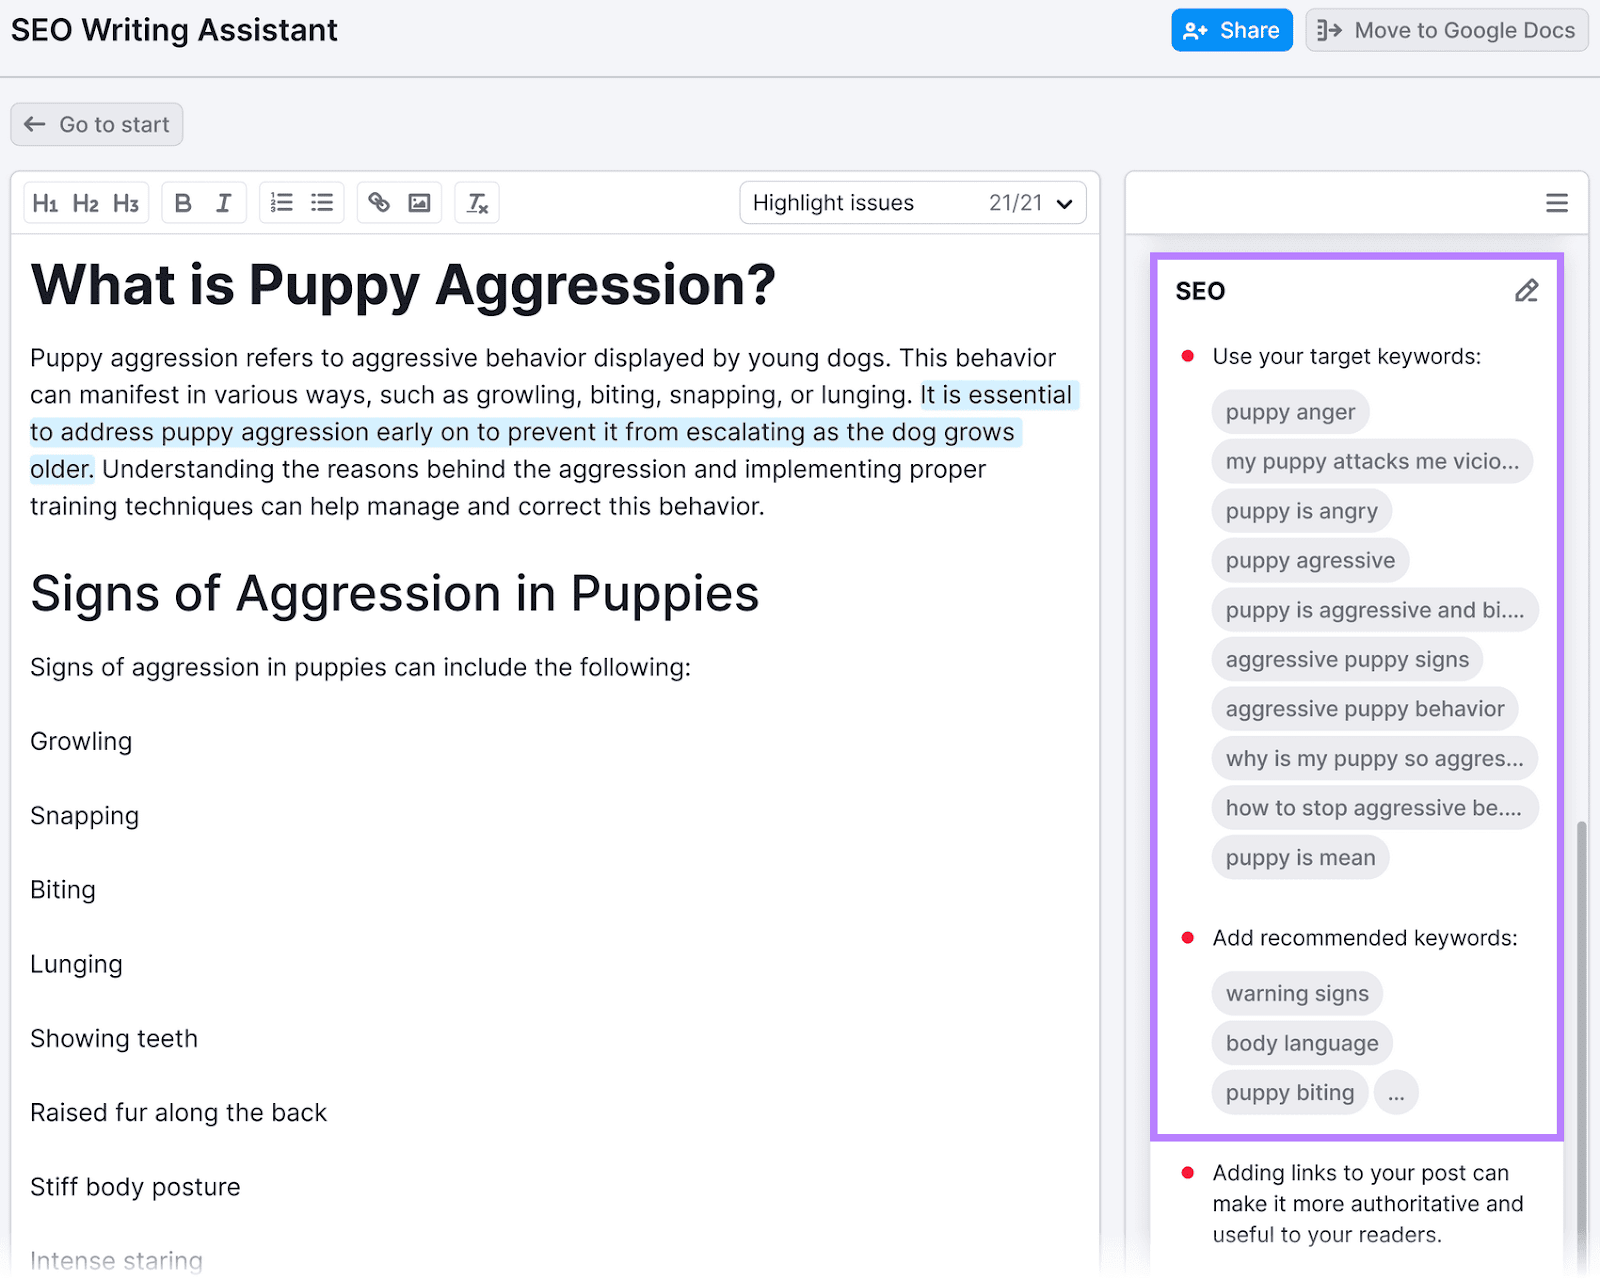Select the 'puppy biting' keyword pill

point(1289,1092)
